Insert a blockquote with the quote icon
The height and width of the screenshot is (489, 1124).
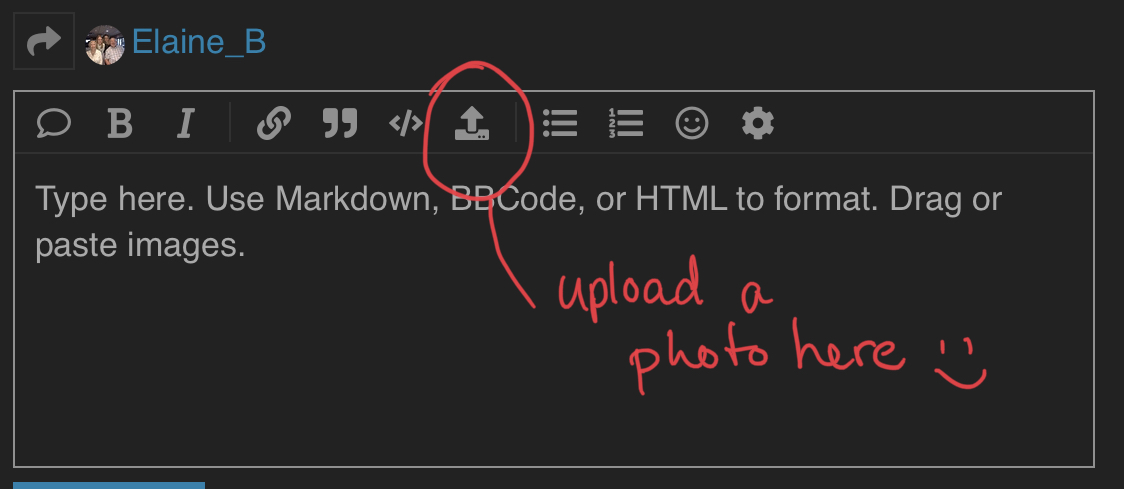(x=340, y=123)
